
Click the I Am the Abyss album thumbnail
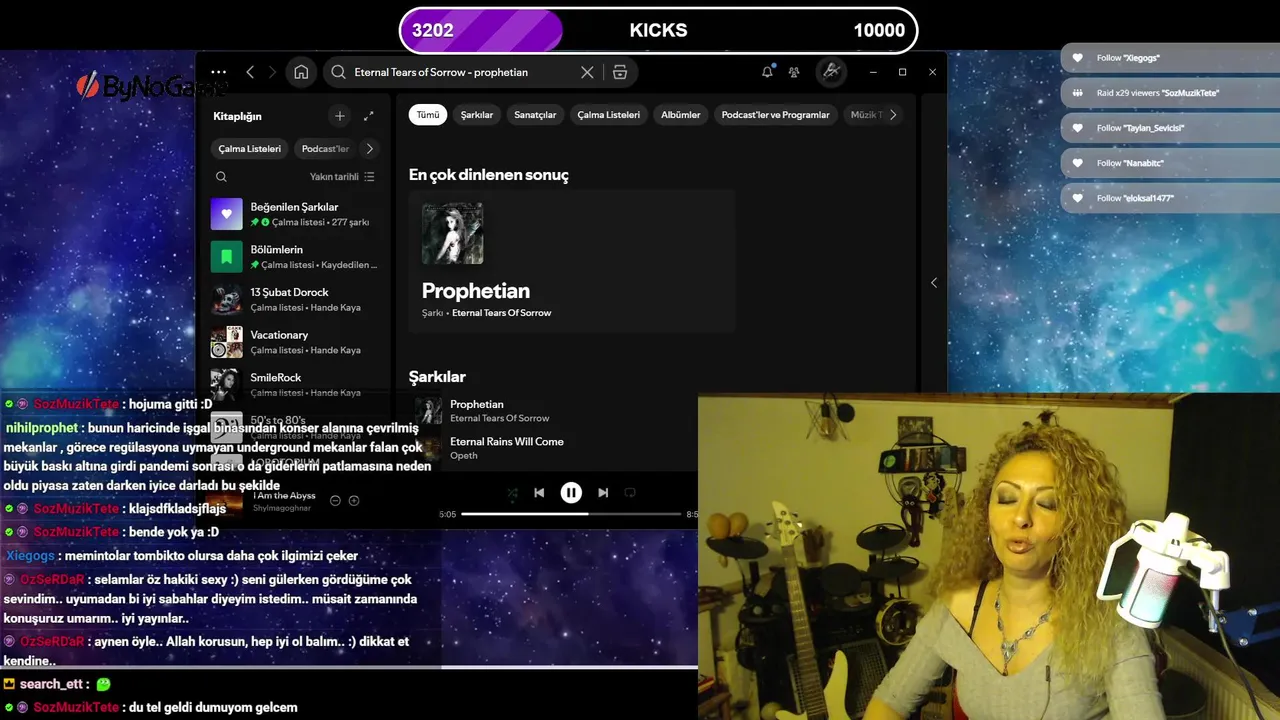[x=226, y=502]
